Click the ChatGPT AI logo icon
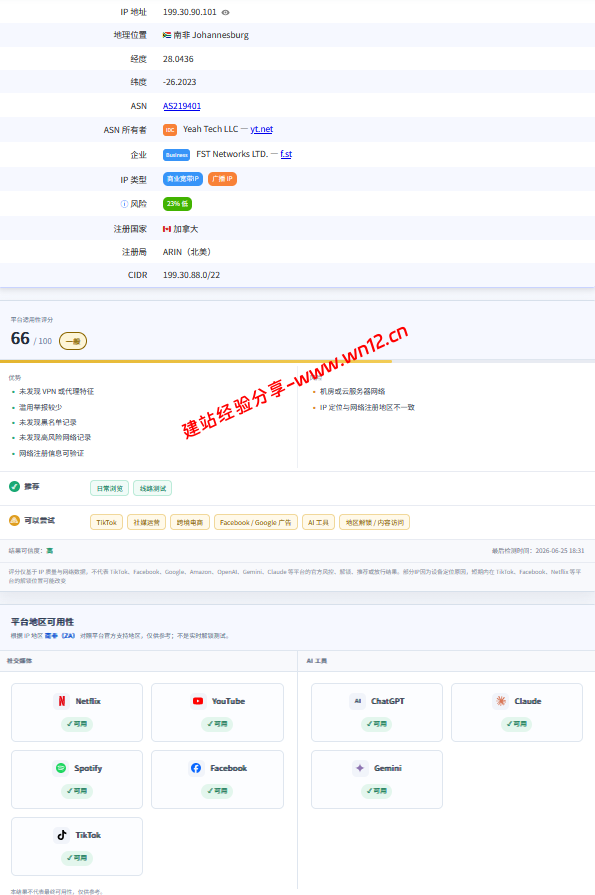595x895 pixels. [357, 701]
